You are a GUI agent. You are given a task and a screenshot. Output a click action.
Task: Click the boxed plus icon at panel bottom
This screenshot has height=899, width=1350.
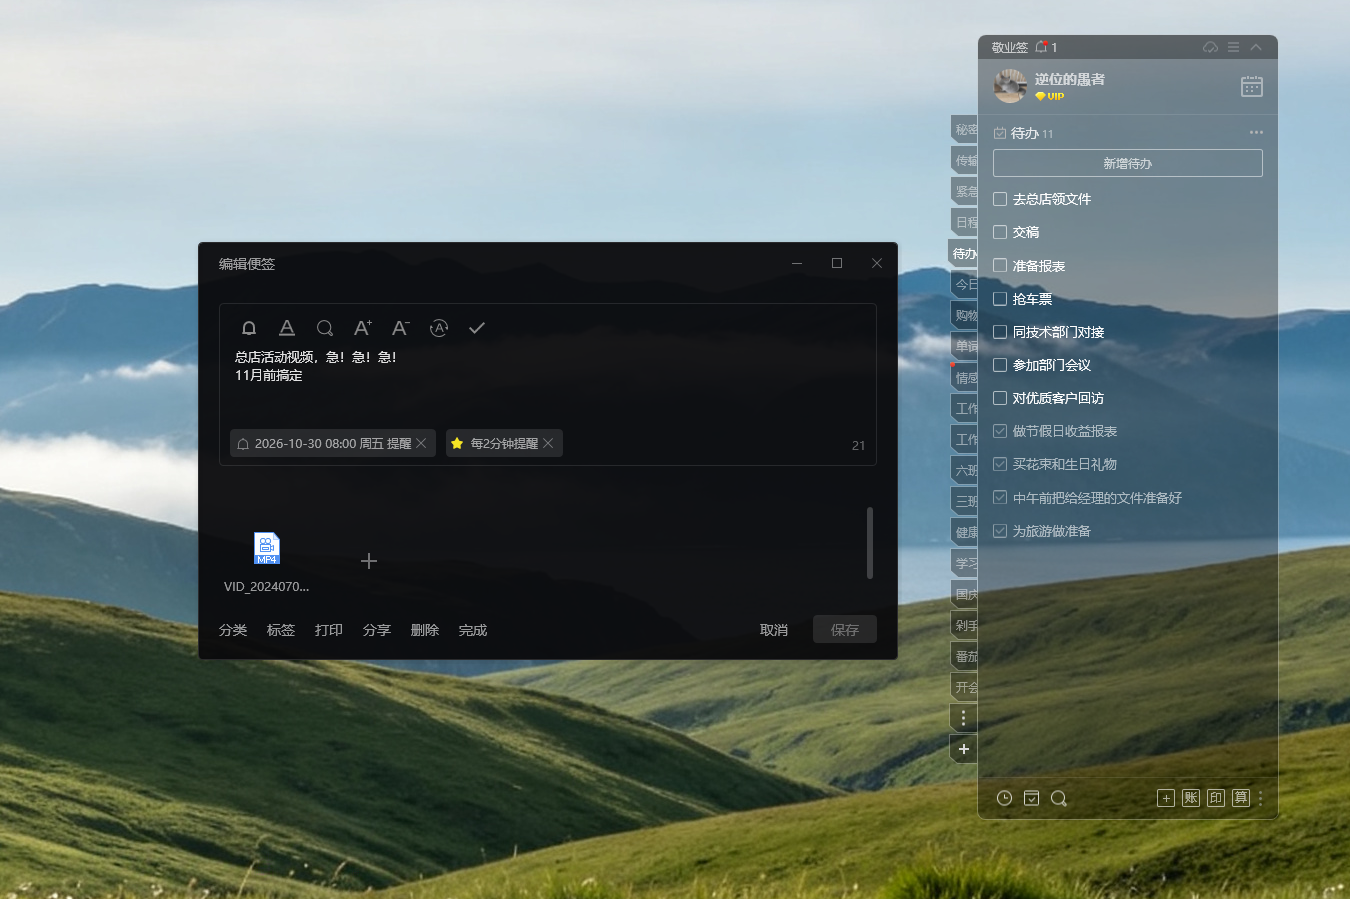pos(1166,798)
